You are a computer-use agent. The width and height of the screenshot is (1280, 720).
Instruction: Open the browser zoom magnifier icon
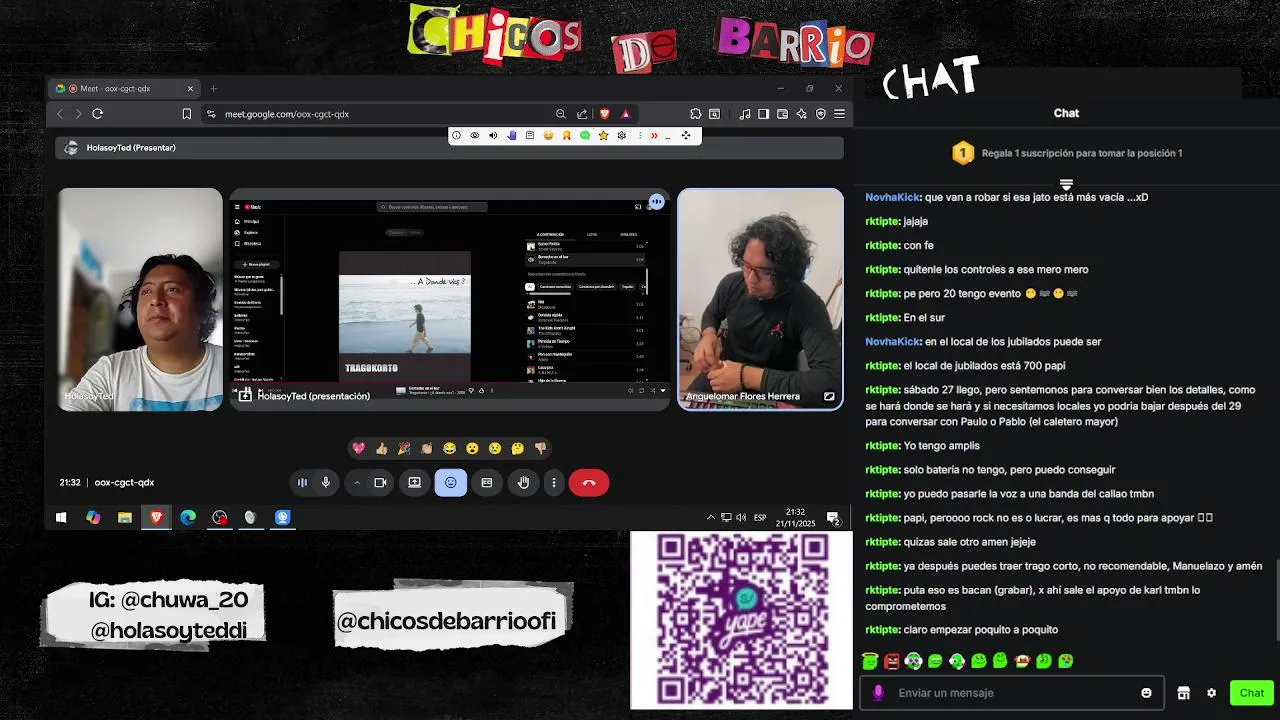[561, 114]
